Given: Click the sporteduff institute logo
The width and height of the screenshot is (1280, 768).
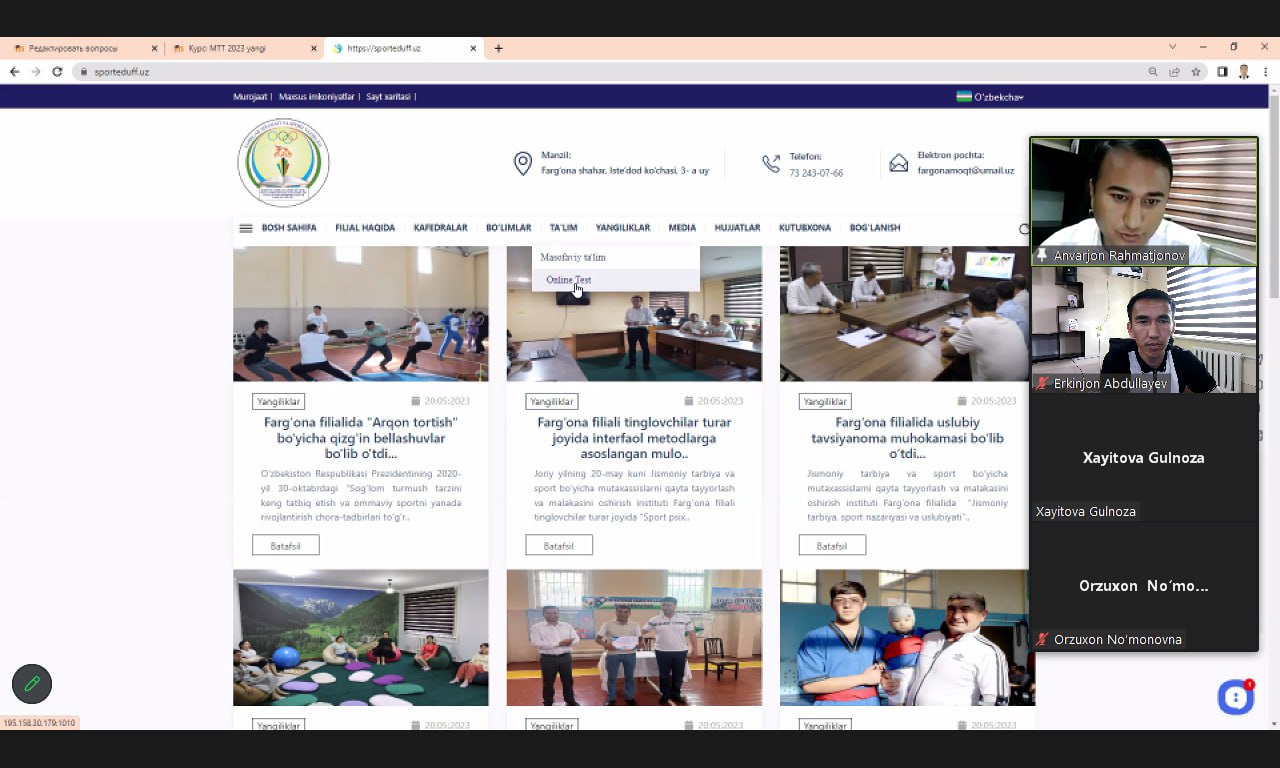Looking at the screenshot, I should point(283,162).
